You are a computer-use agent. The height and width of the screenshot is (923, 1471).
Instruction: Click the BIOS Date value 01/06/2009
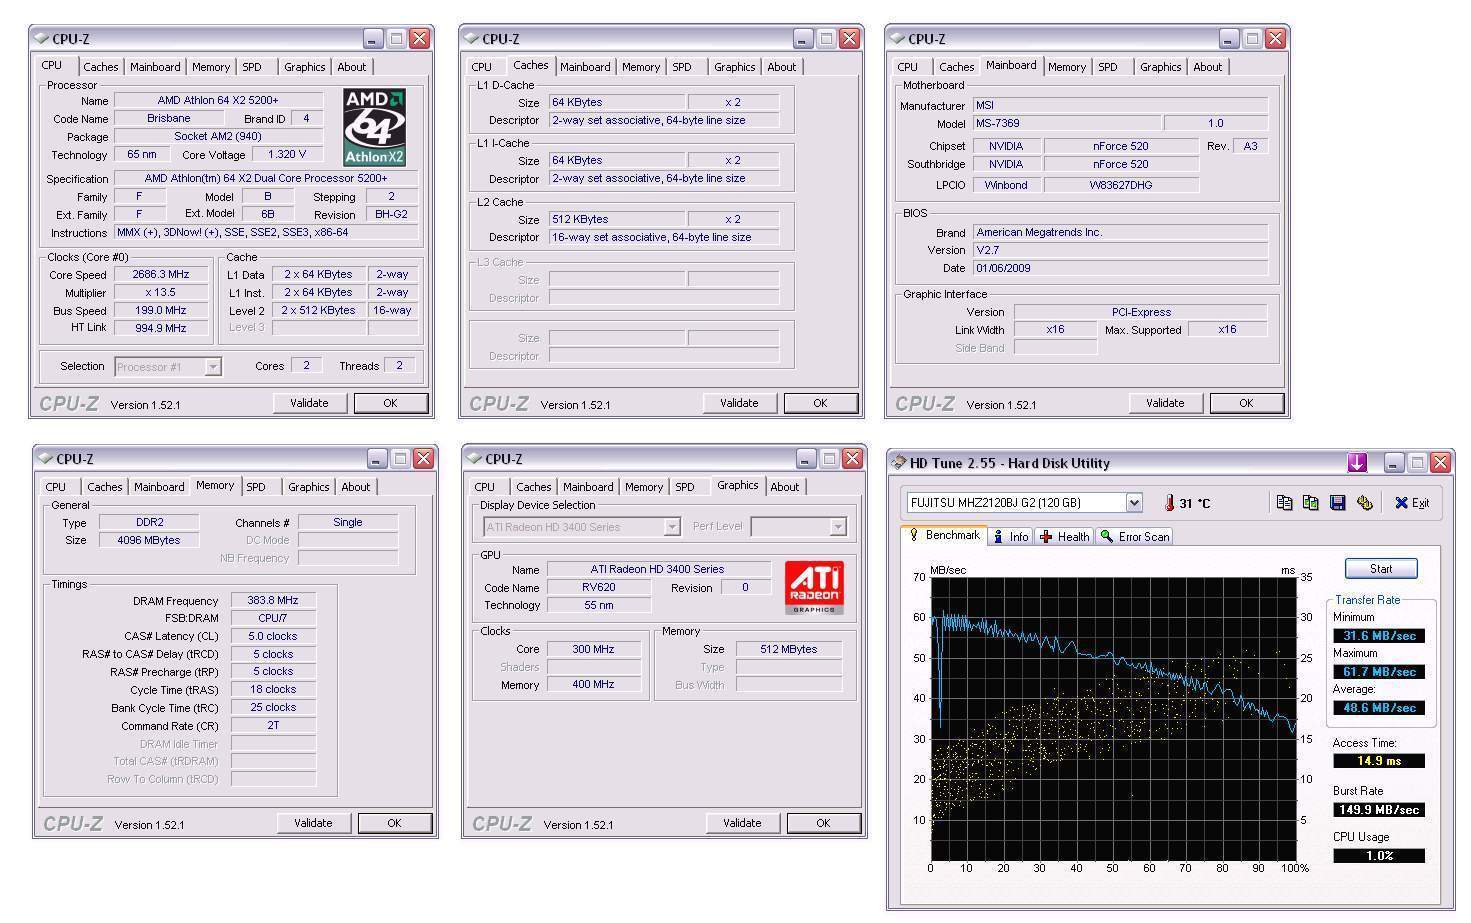click(x=1120, y=268)
